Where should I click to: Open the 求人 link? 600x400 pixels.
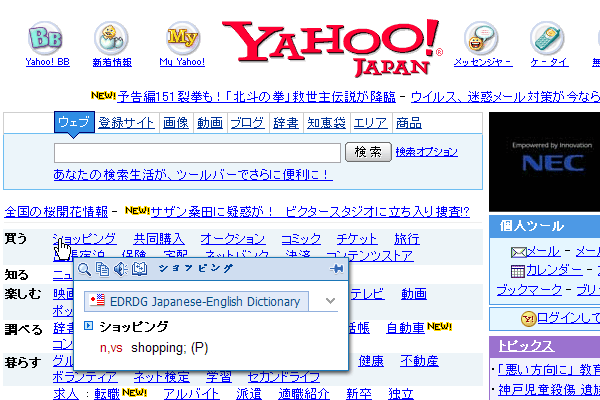point(66,394)
